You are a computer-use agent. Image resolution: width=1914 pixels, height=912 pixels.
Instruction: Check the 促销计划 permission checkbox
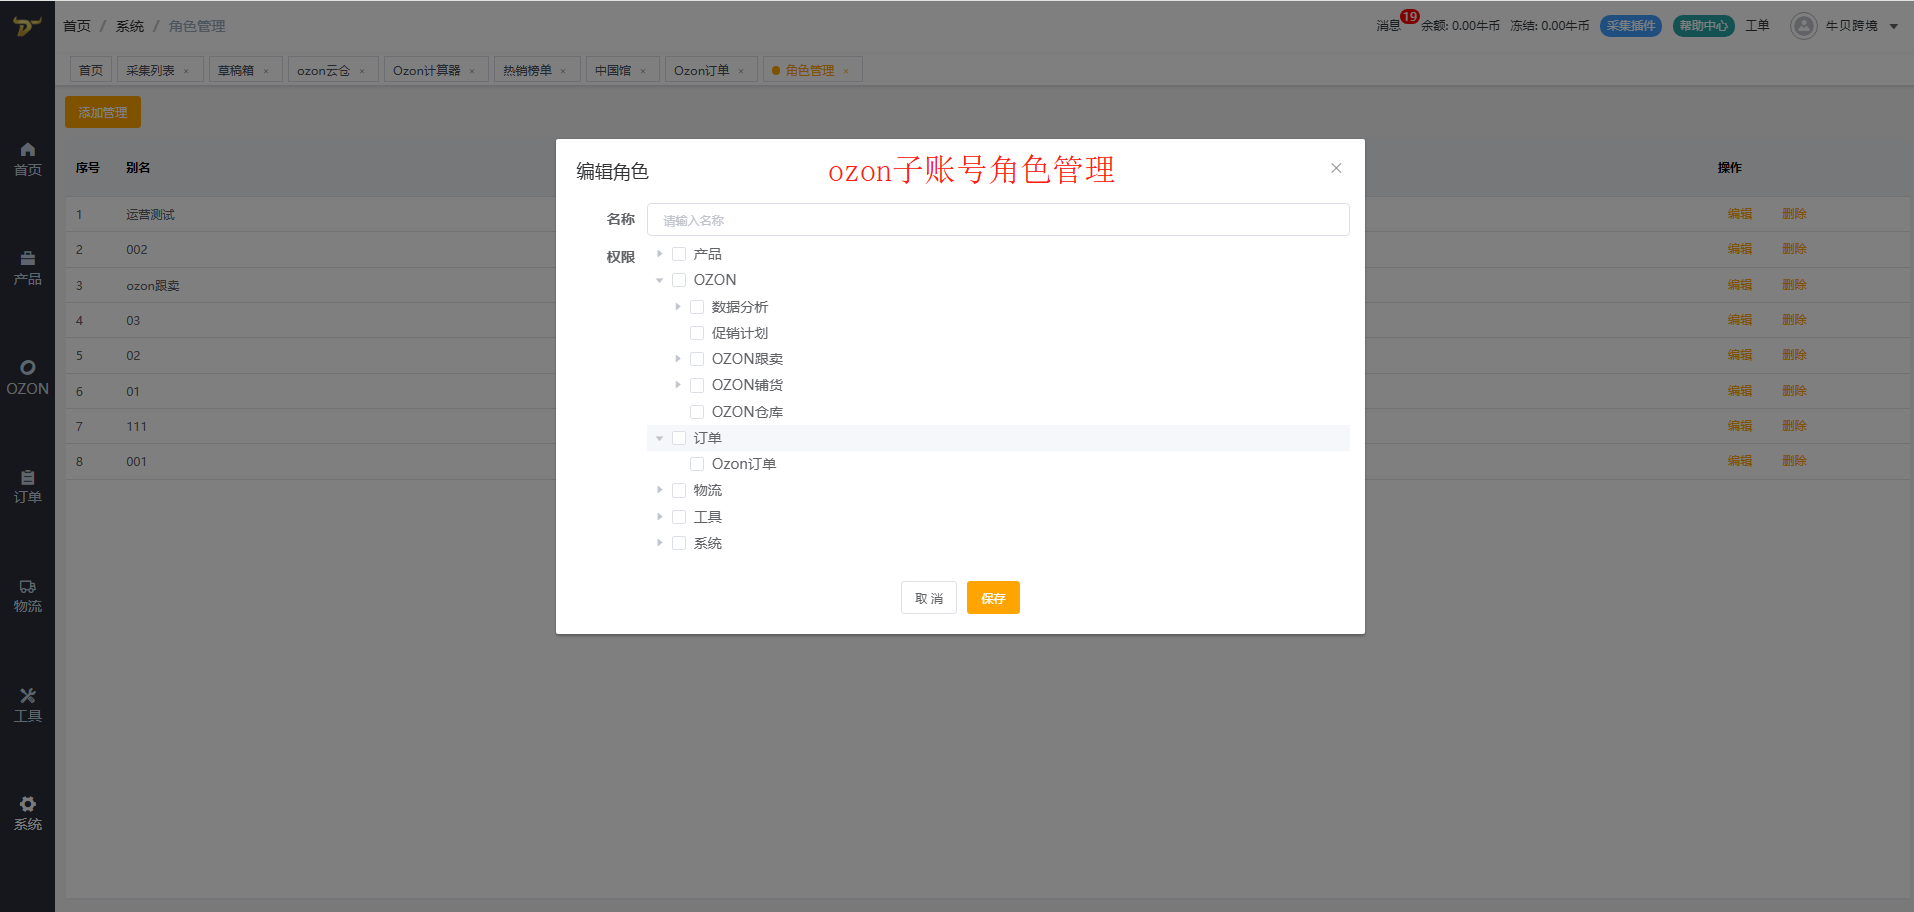697,333
